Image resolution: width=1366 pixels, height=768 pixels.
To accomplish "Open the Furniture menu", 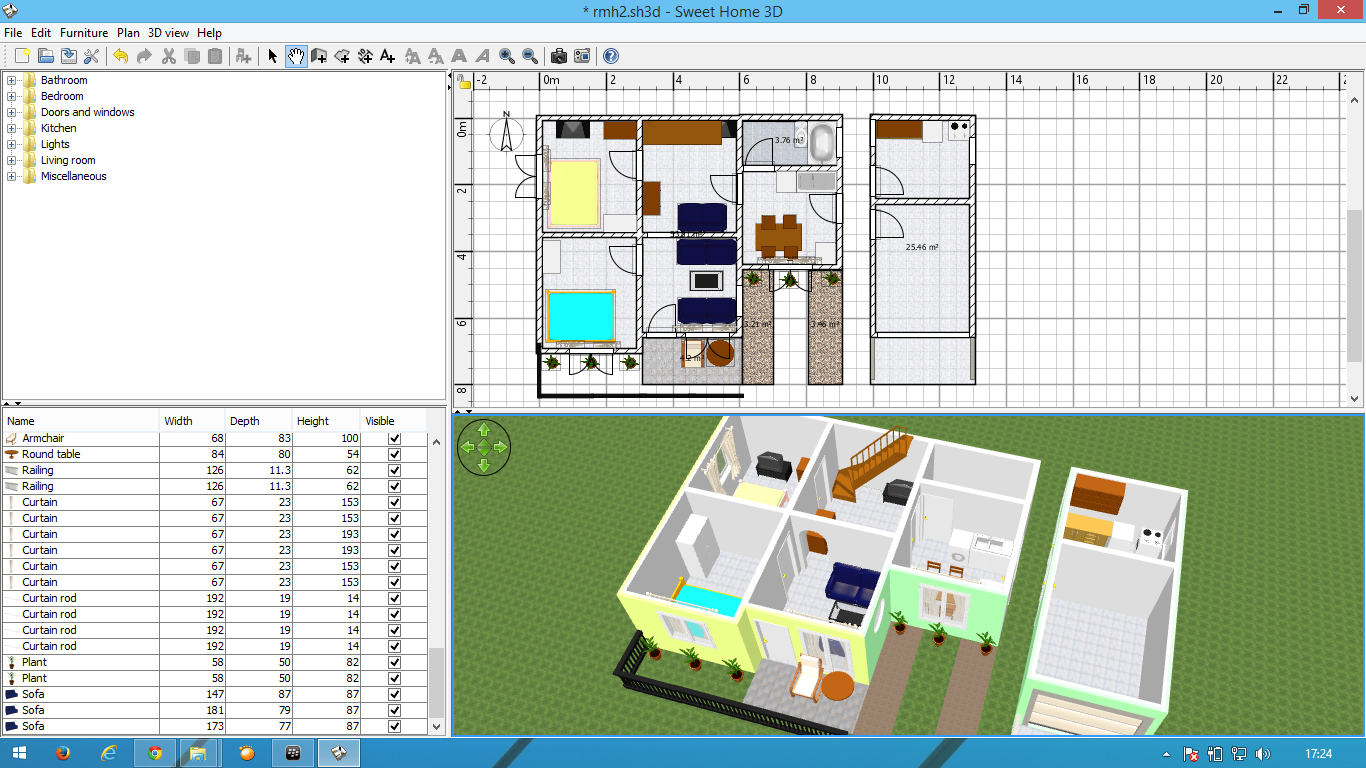I will [84, 33].
